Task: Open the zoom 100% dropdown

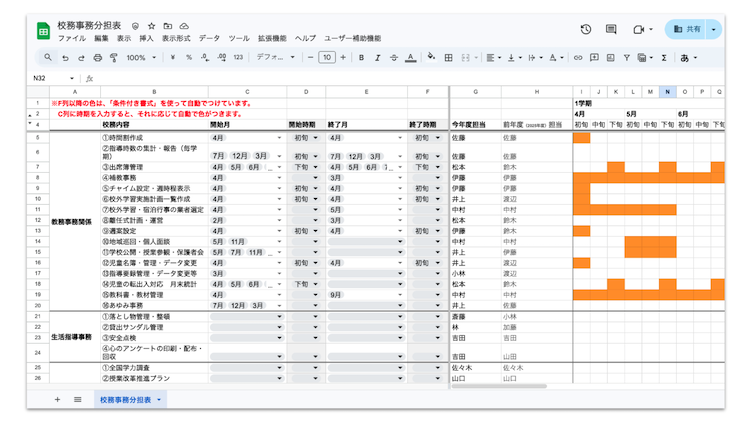Action: tap(141, 58)
